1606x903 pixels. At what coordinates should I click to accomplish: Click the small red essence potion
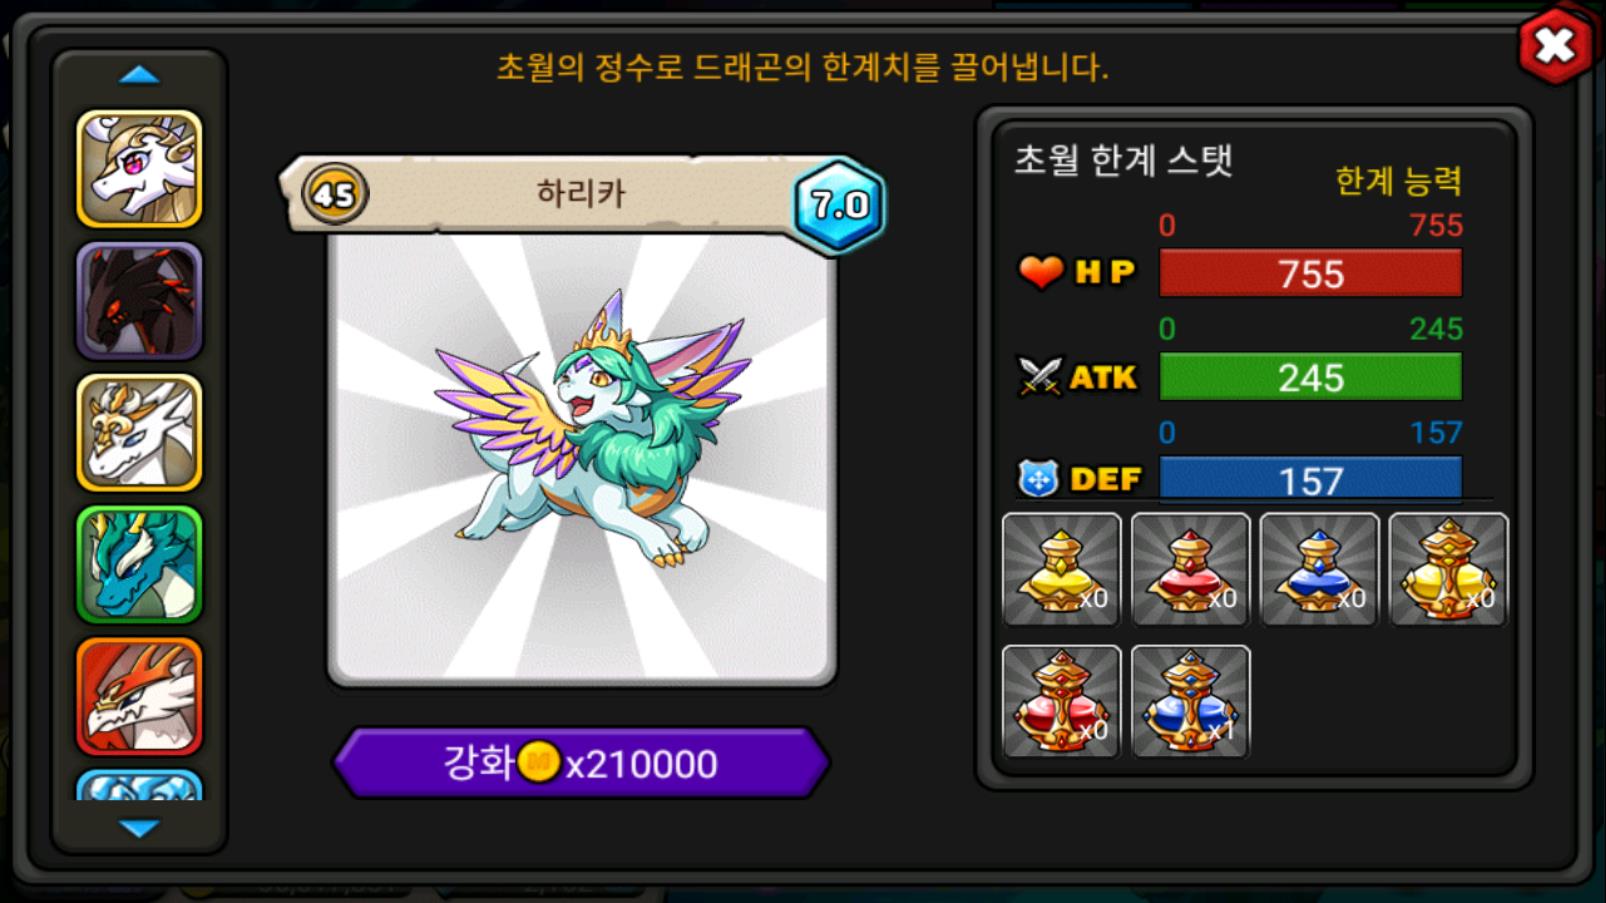coord(1190,569)
